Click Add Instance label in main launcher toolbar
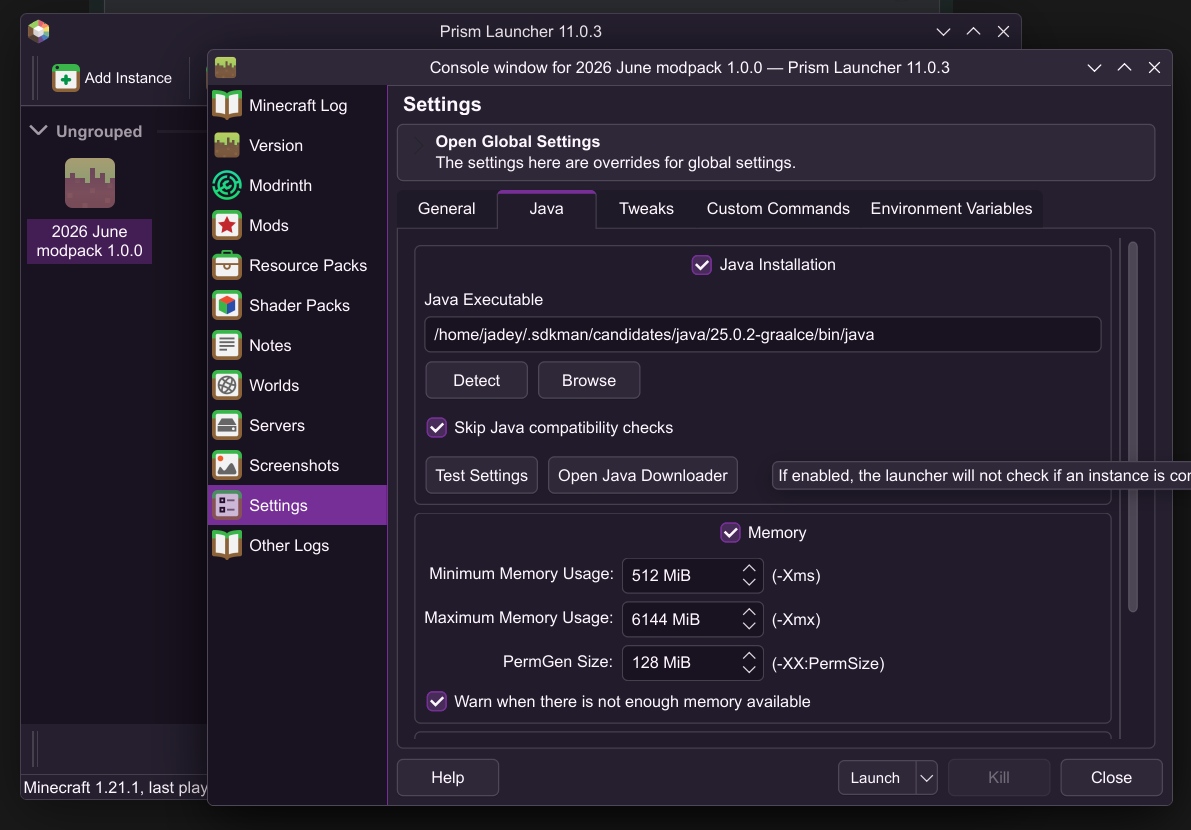Screen dimensions: 1191x830 point(128,78)
